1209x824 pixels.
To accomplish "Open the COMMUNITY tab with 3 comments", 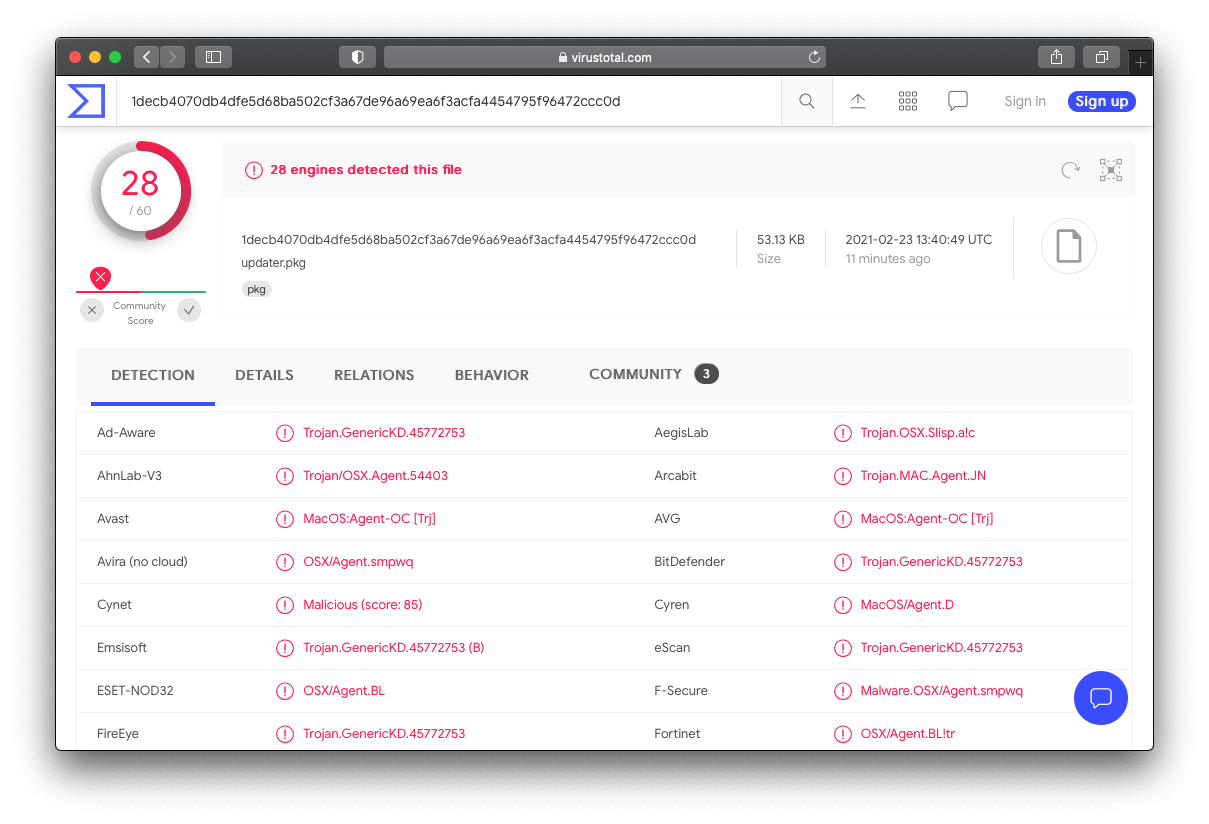I will click(x=636, y=373).
